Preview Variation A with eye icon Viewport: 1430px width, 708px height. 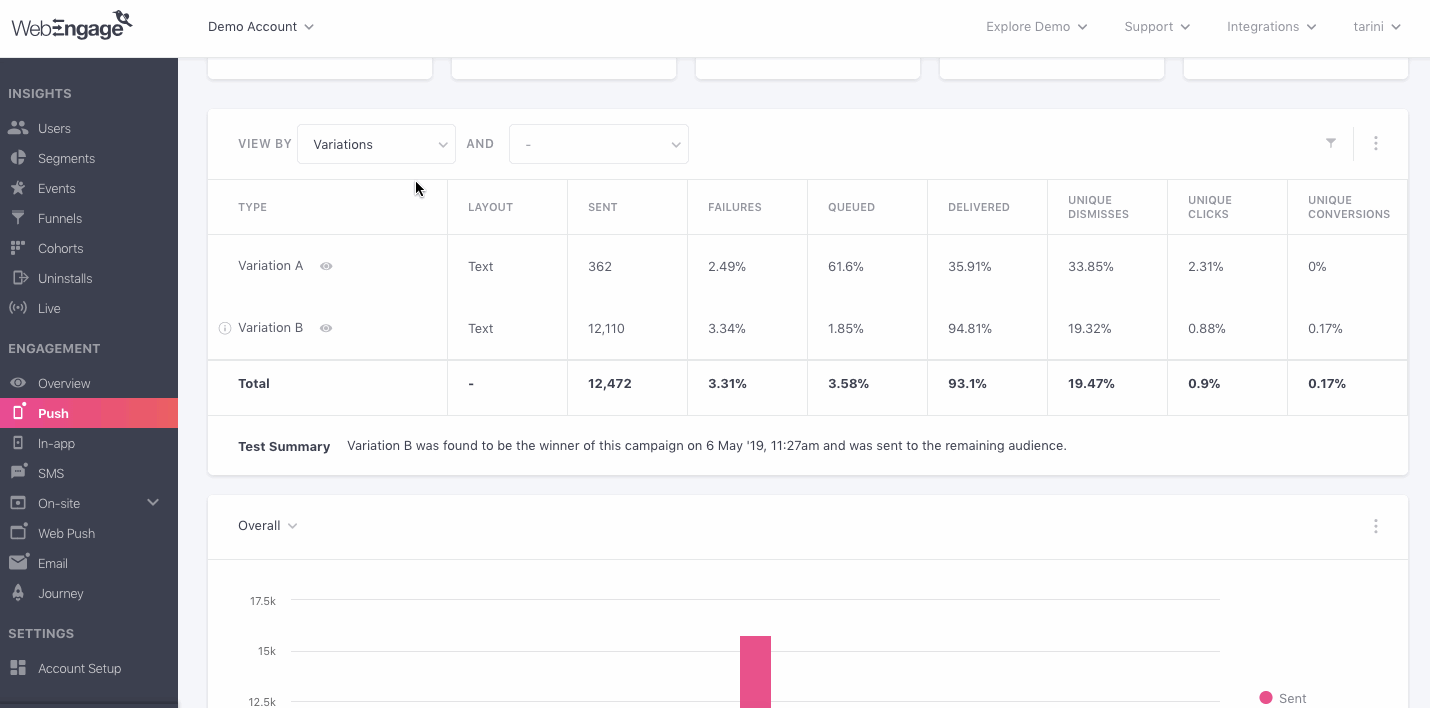(326, 266)
